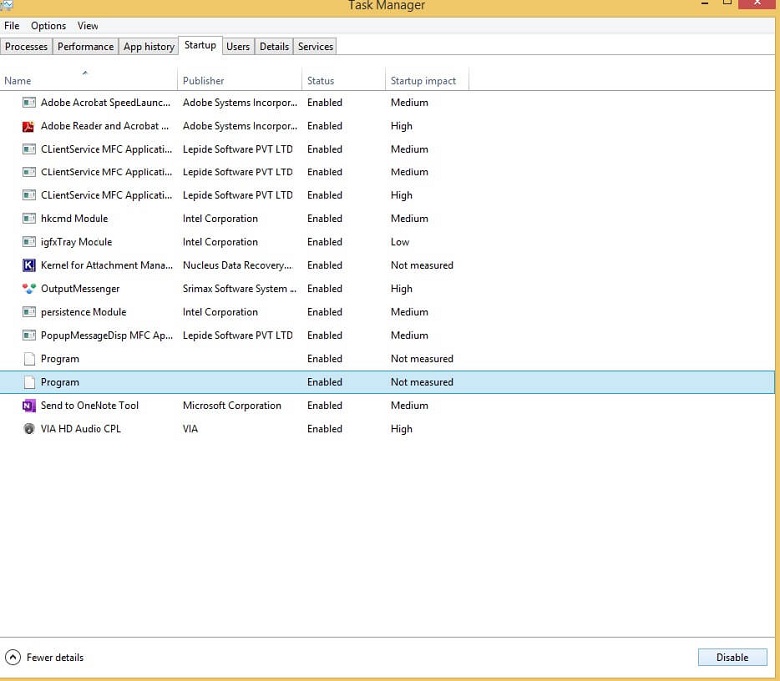Click the hkcmd Module icon

[x=29, y=218]
